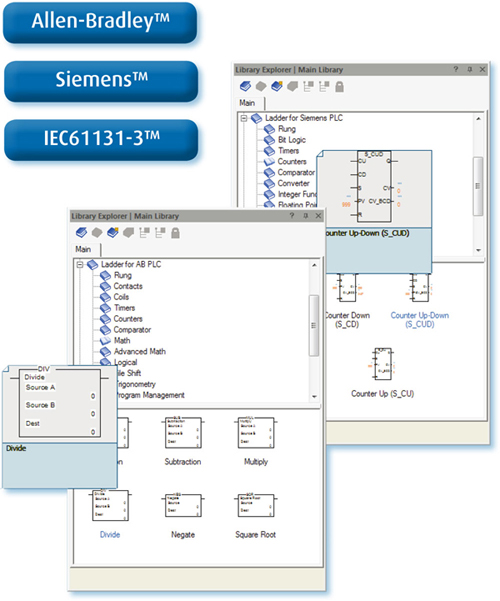Click the Allen-Bradley blue button
Image resolution: width=500 pixels, height=601 pixels.
pyautogui.click(x=100, y=22)
